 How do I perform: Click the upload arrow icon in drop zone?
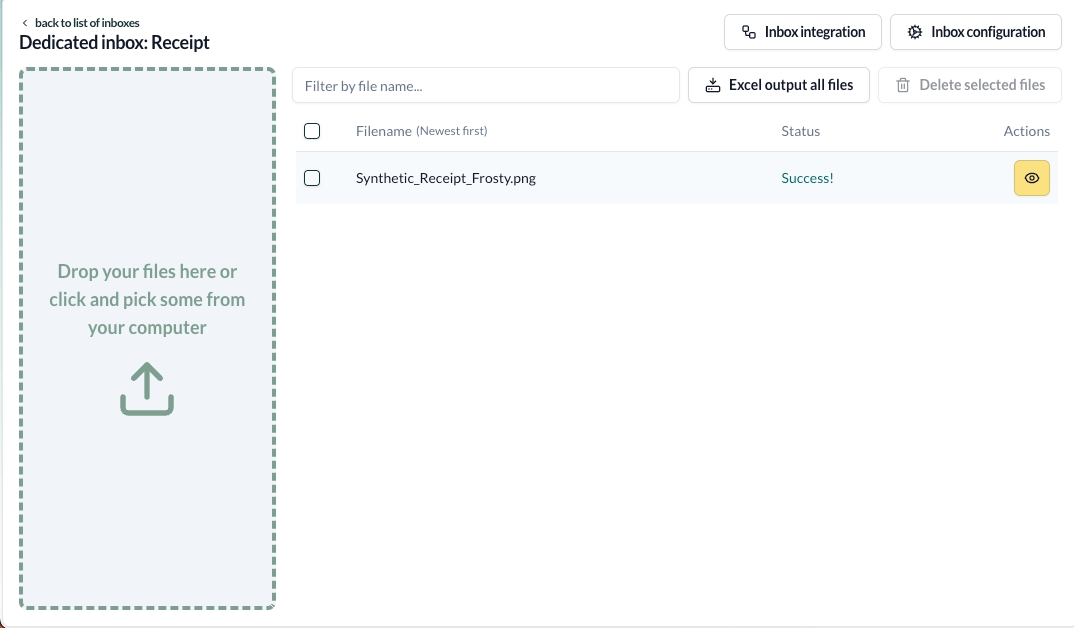click(147, 389)
